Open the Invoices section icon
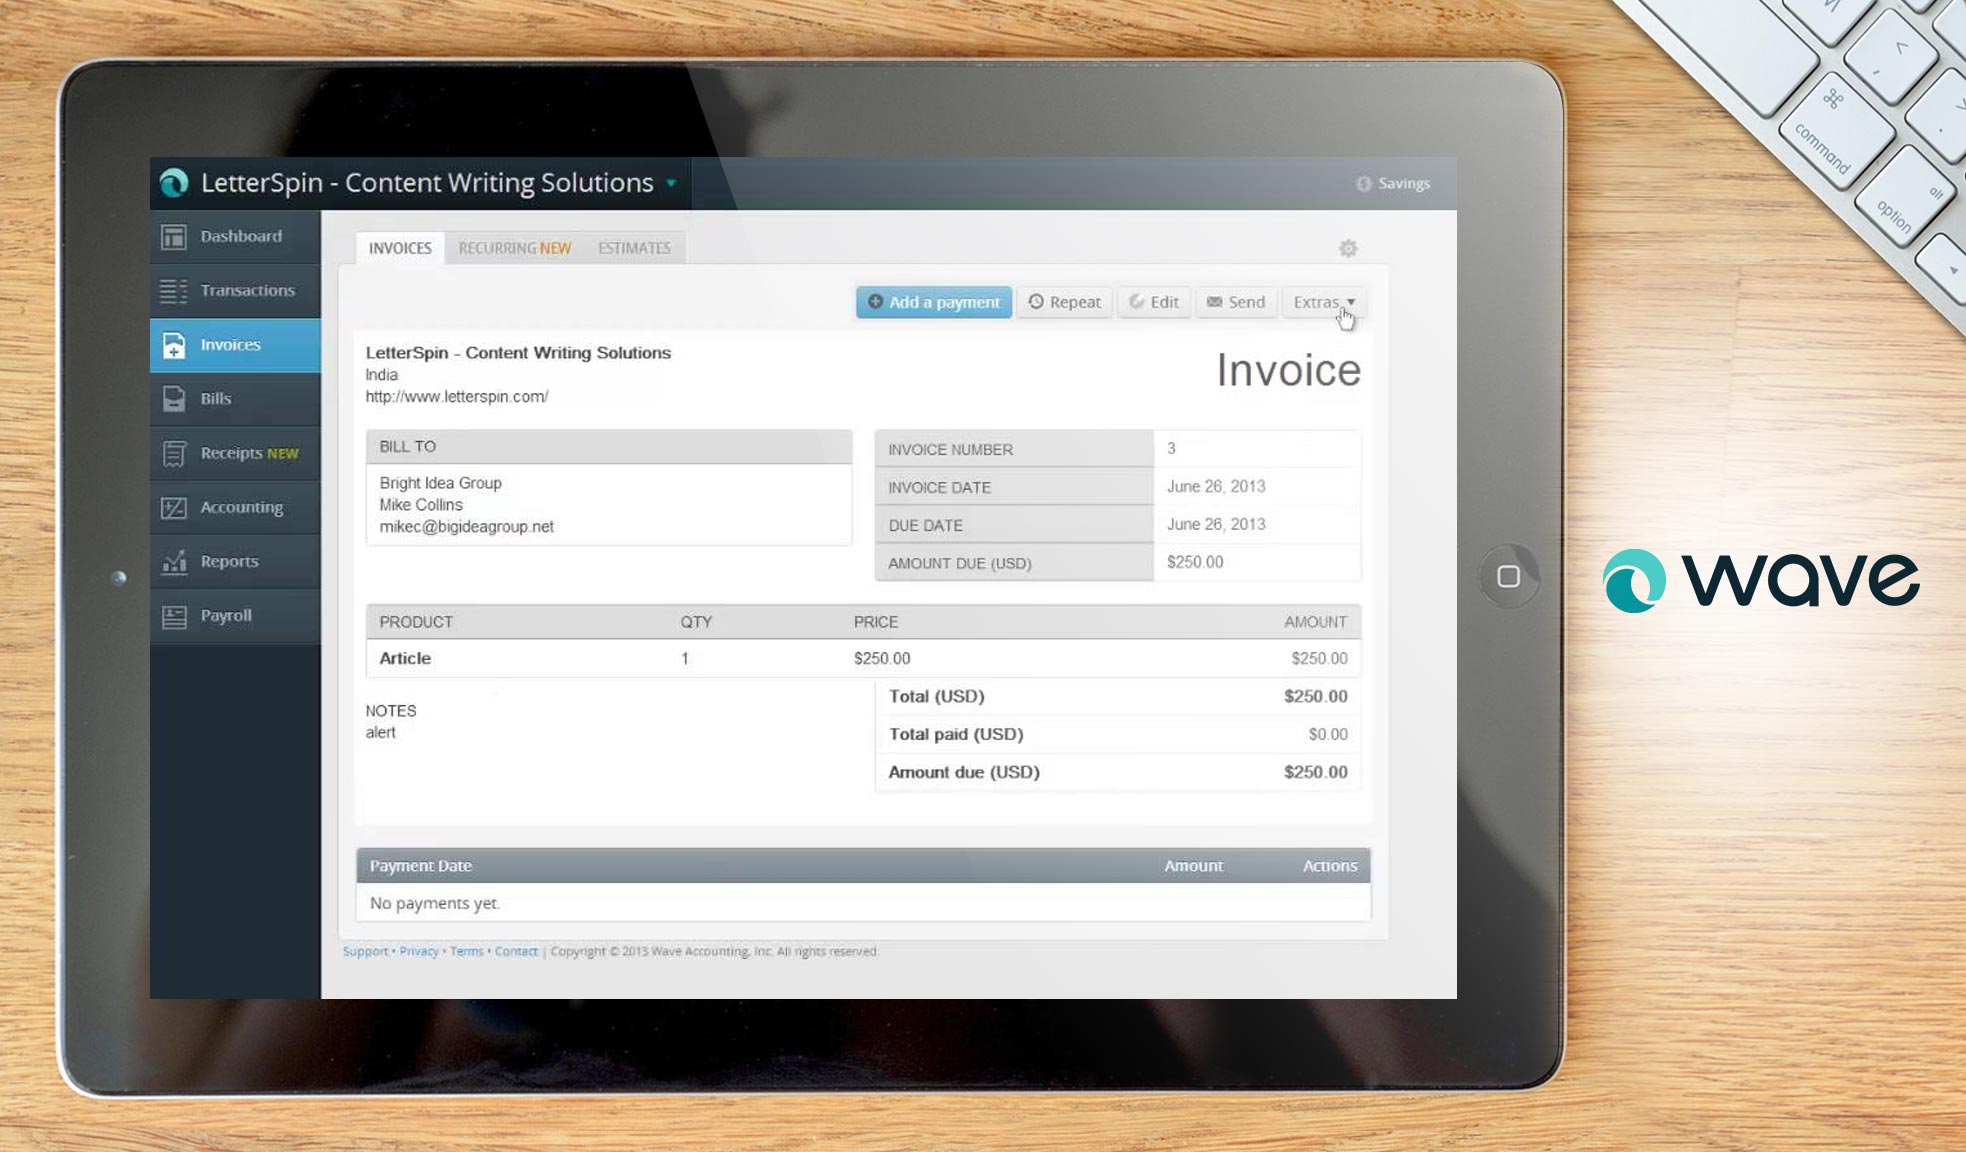Viewport: 1966px width, 1152px height. click(173, 344)
